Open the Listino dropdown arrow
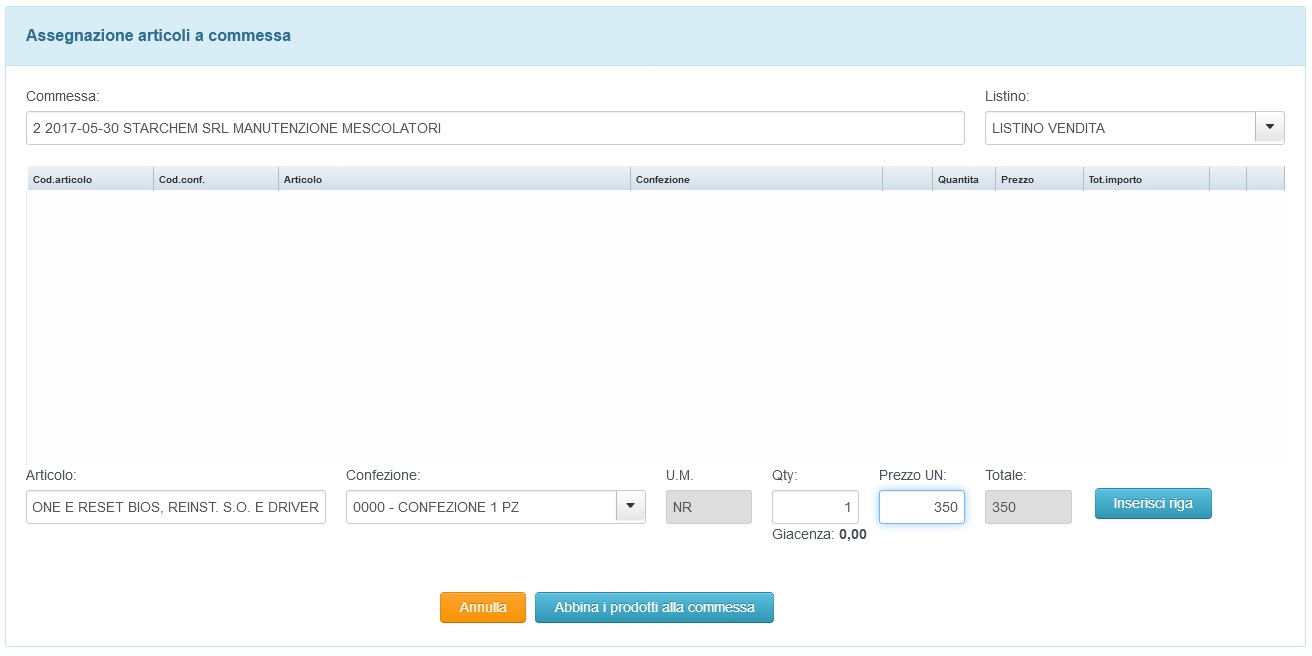This screenshot has height=656, width=1312. (x=1269, y=128)
